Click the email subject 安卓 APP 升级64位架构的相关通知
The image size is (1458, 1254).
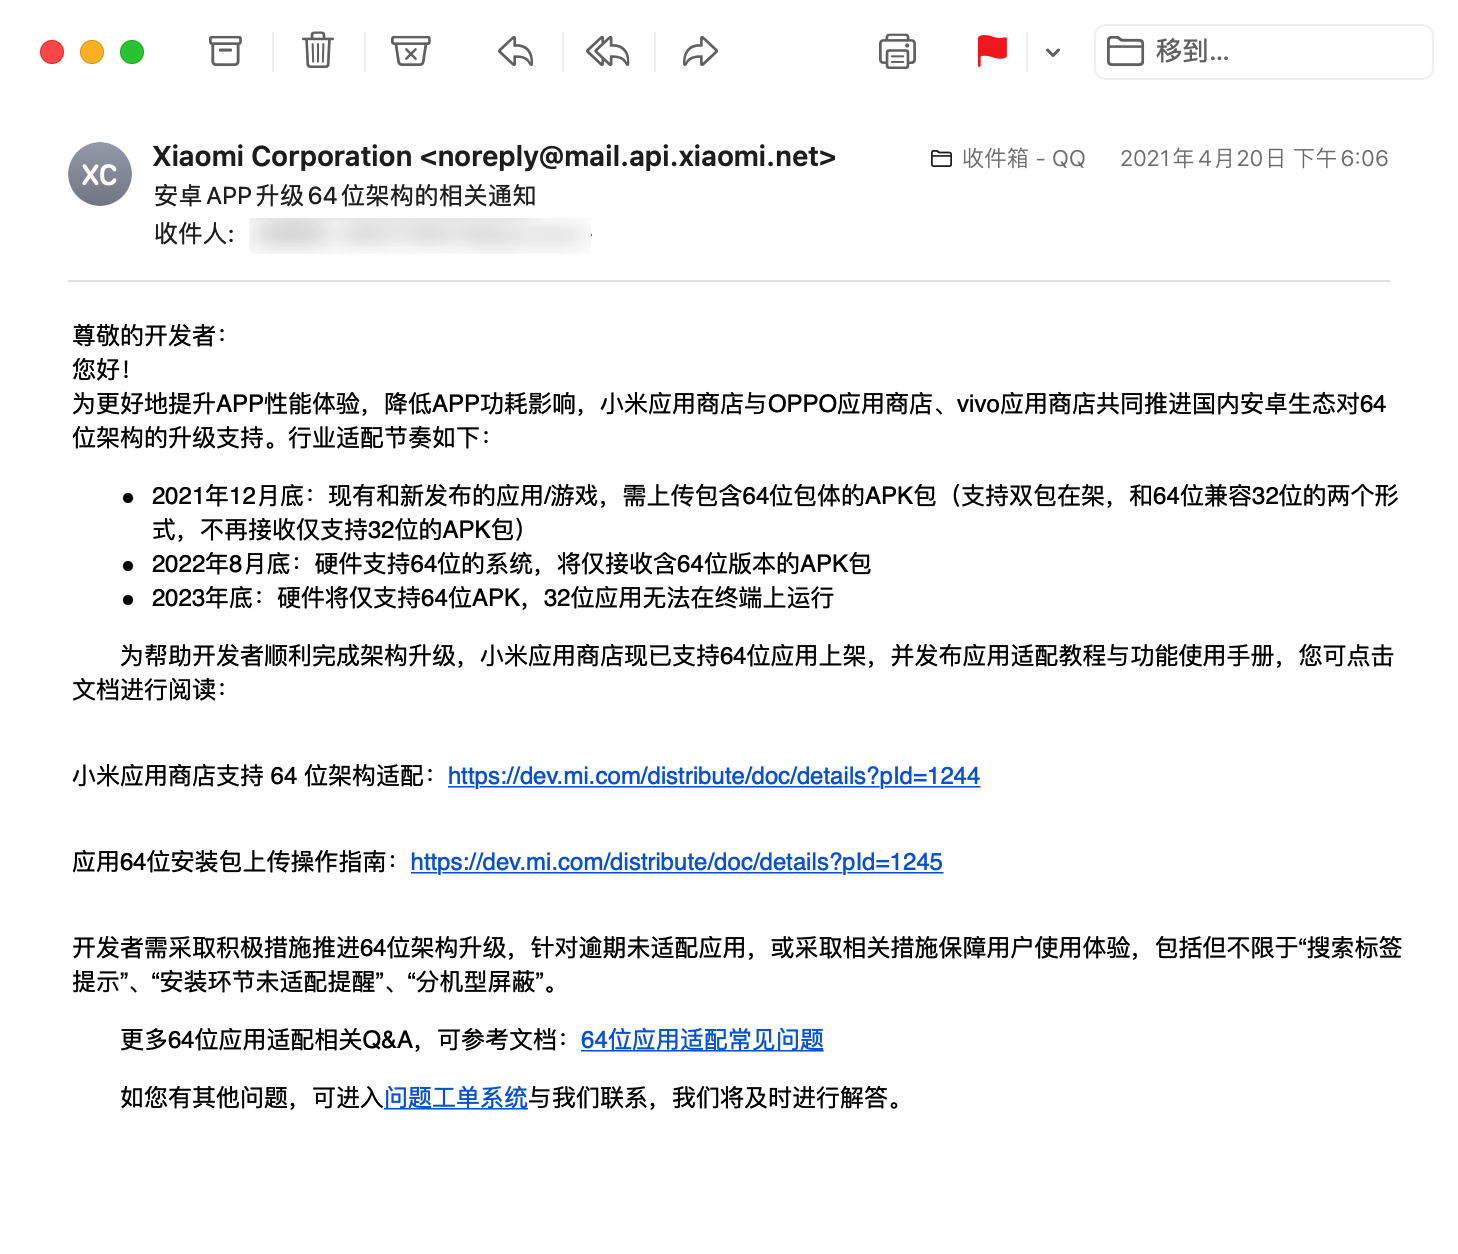coord(345,196)
